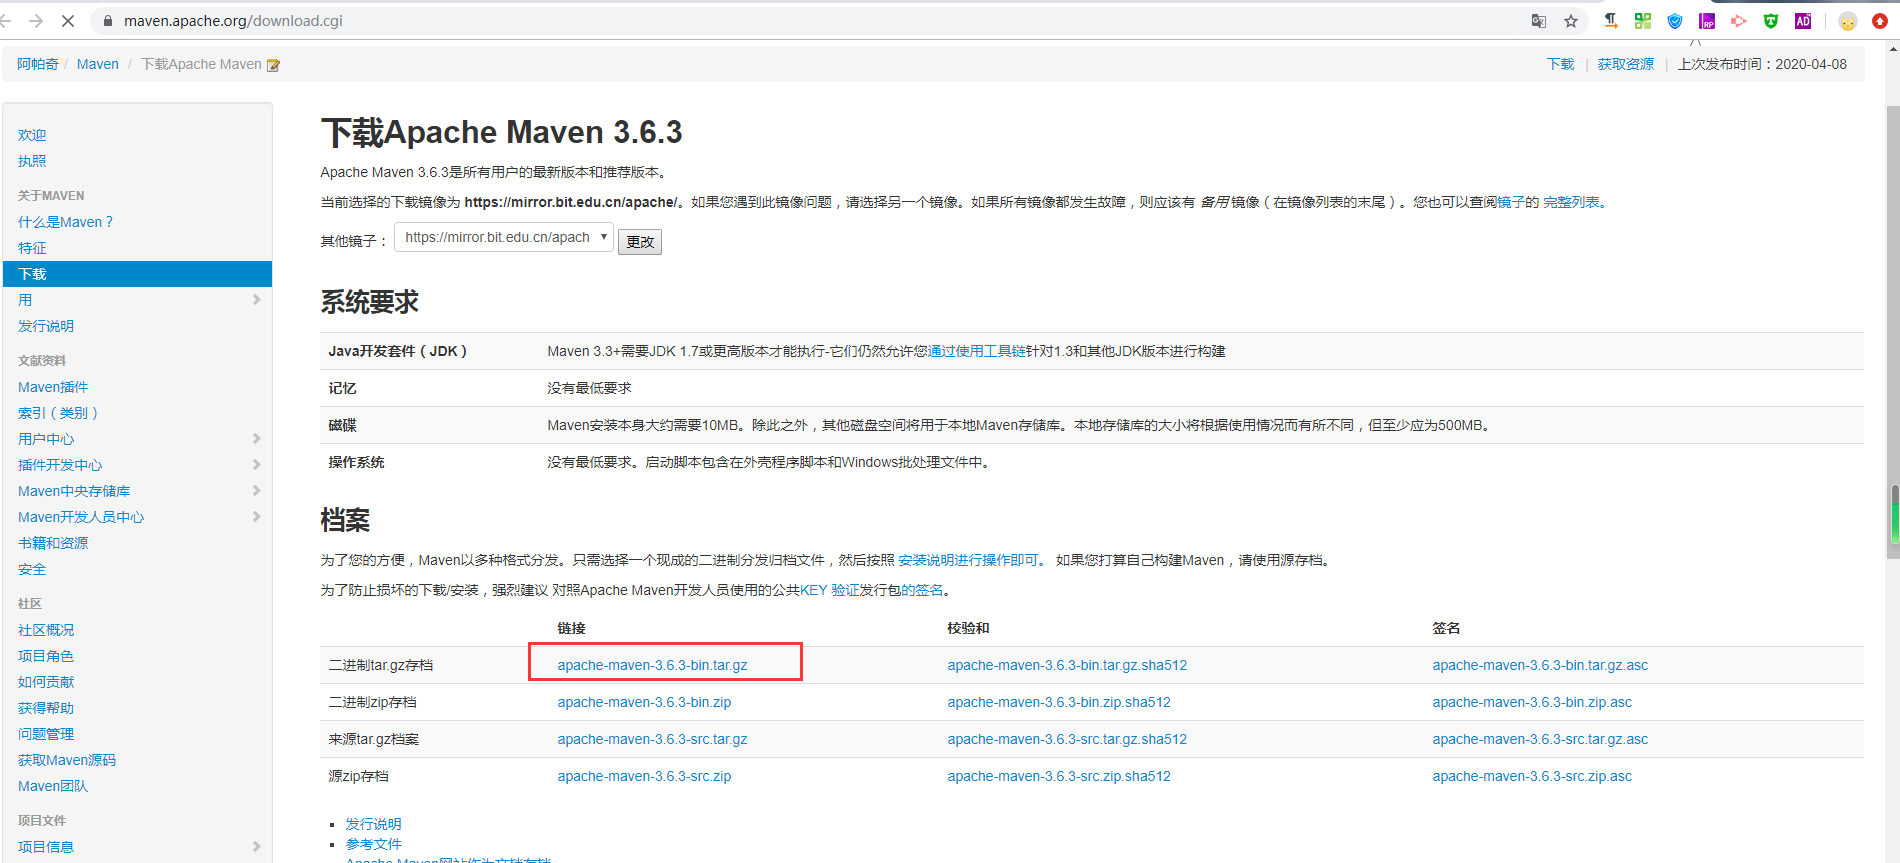Open 社区概况 in the sidebar

coord(46,630)
